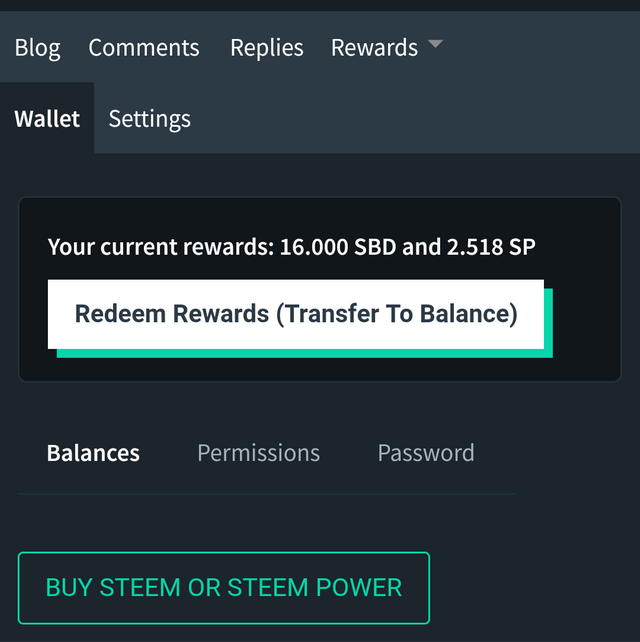The image size is (640, 642).
Task: Click the dark header strip above Blog
Action: (320, 6)
